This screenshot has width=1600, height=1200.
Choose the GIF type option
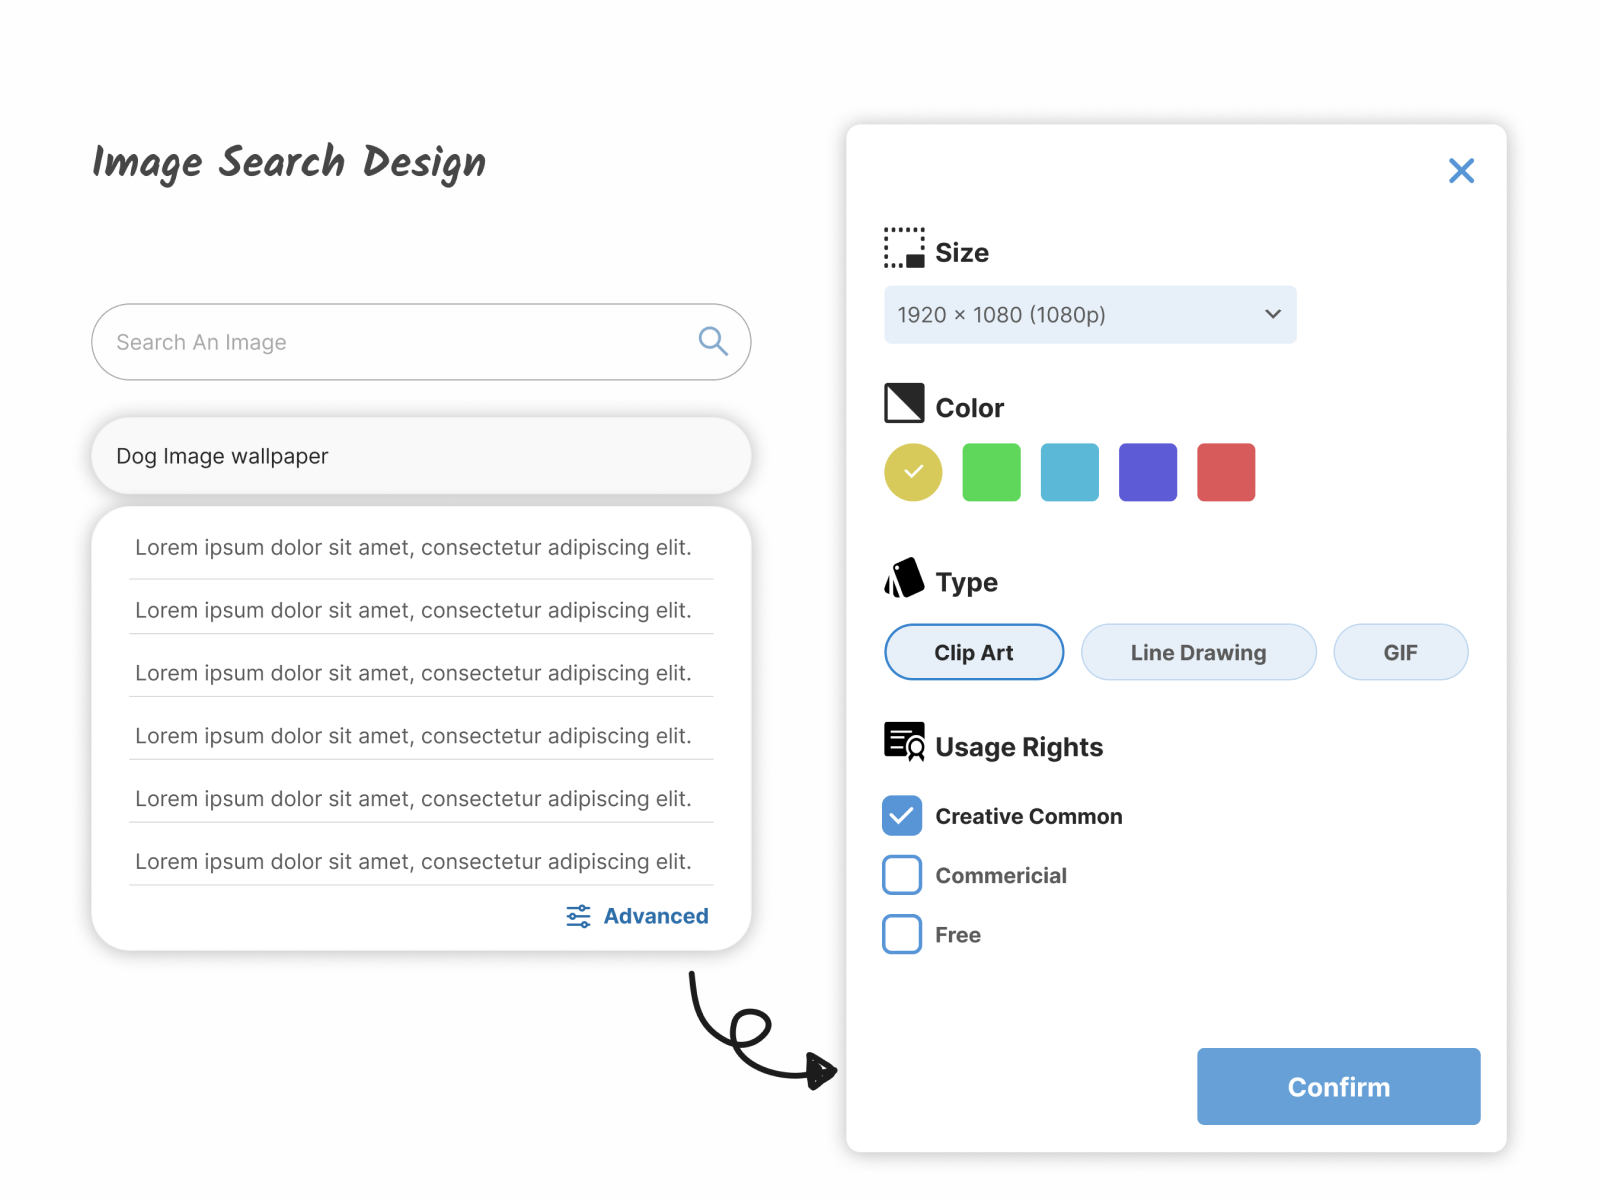[1400, 652]
